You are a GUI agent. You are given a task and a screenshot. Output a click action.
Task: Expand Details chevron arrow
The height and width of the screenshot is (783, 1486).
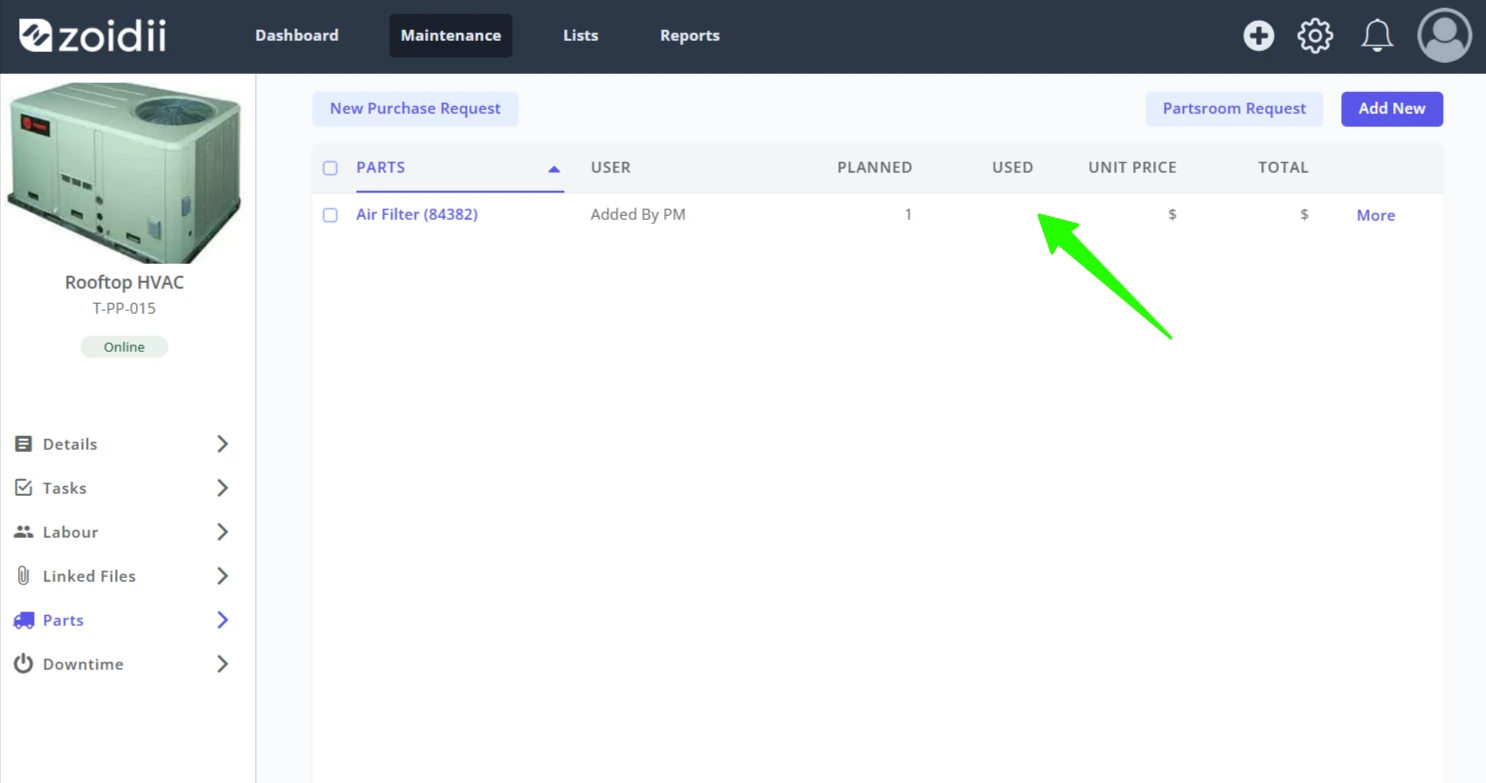(x=222, y=444)
